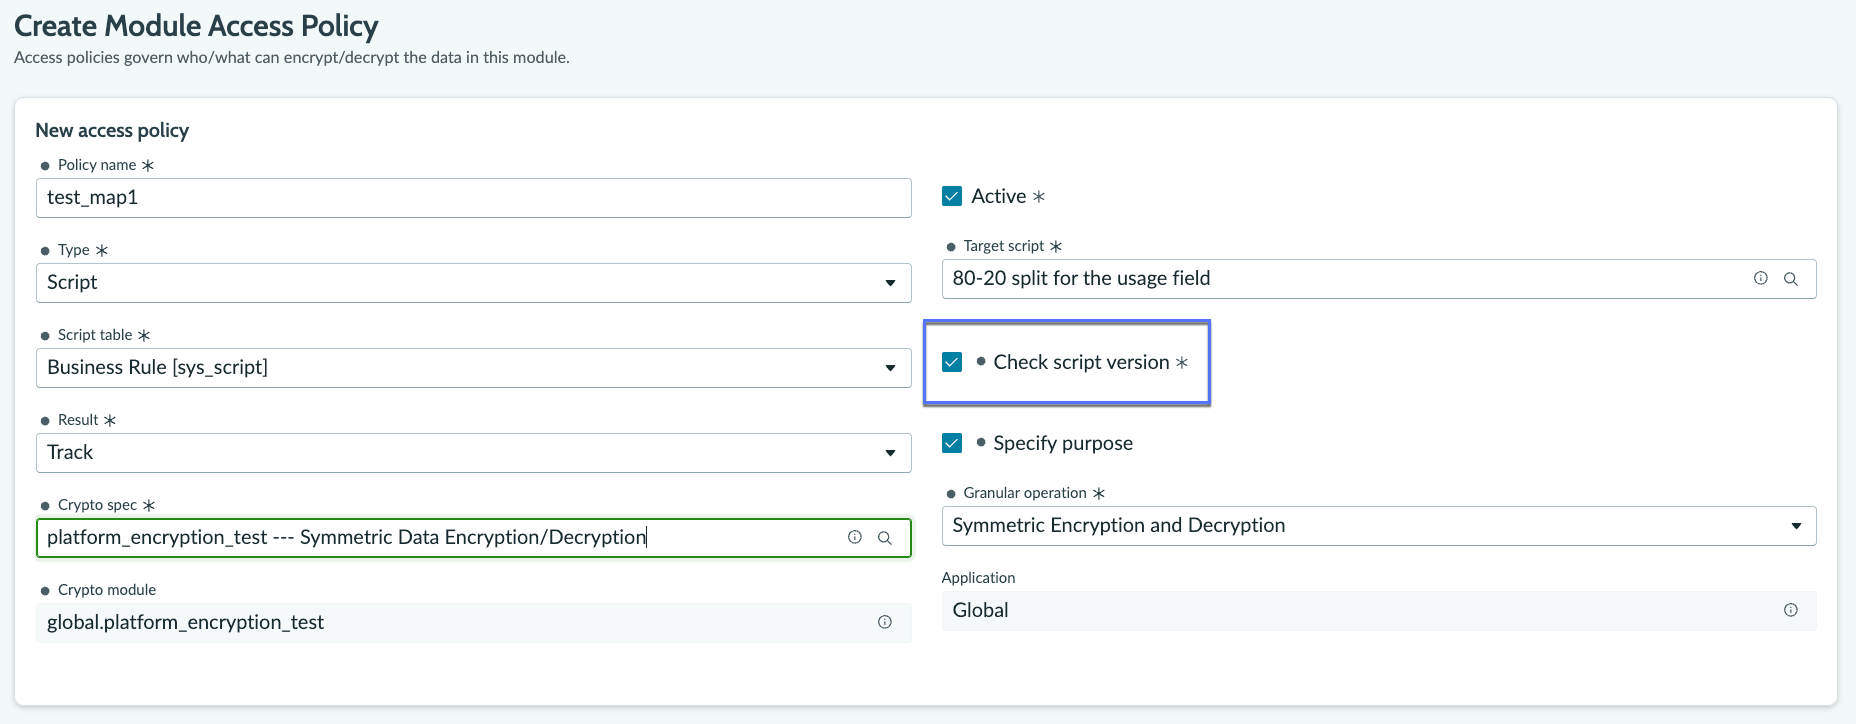Uncheck the Active checkbox
This screenshot has width=1856, height=724.
pyautogui.click(x=952, y=196)
